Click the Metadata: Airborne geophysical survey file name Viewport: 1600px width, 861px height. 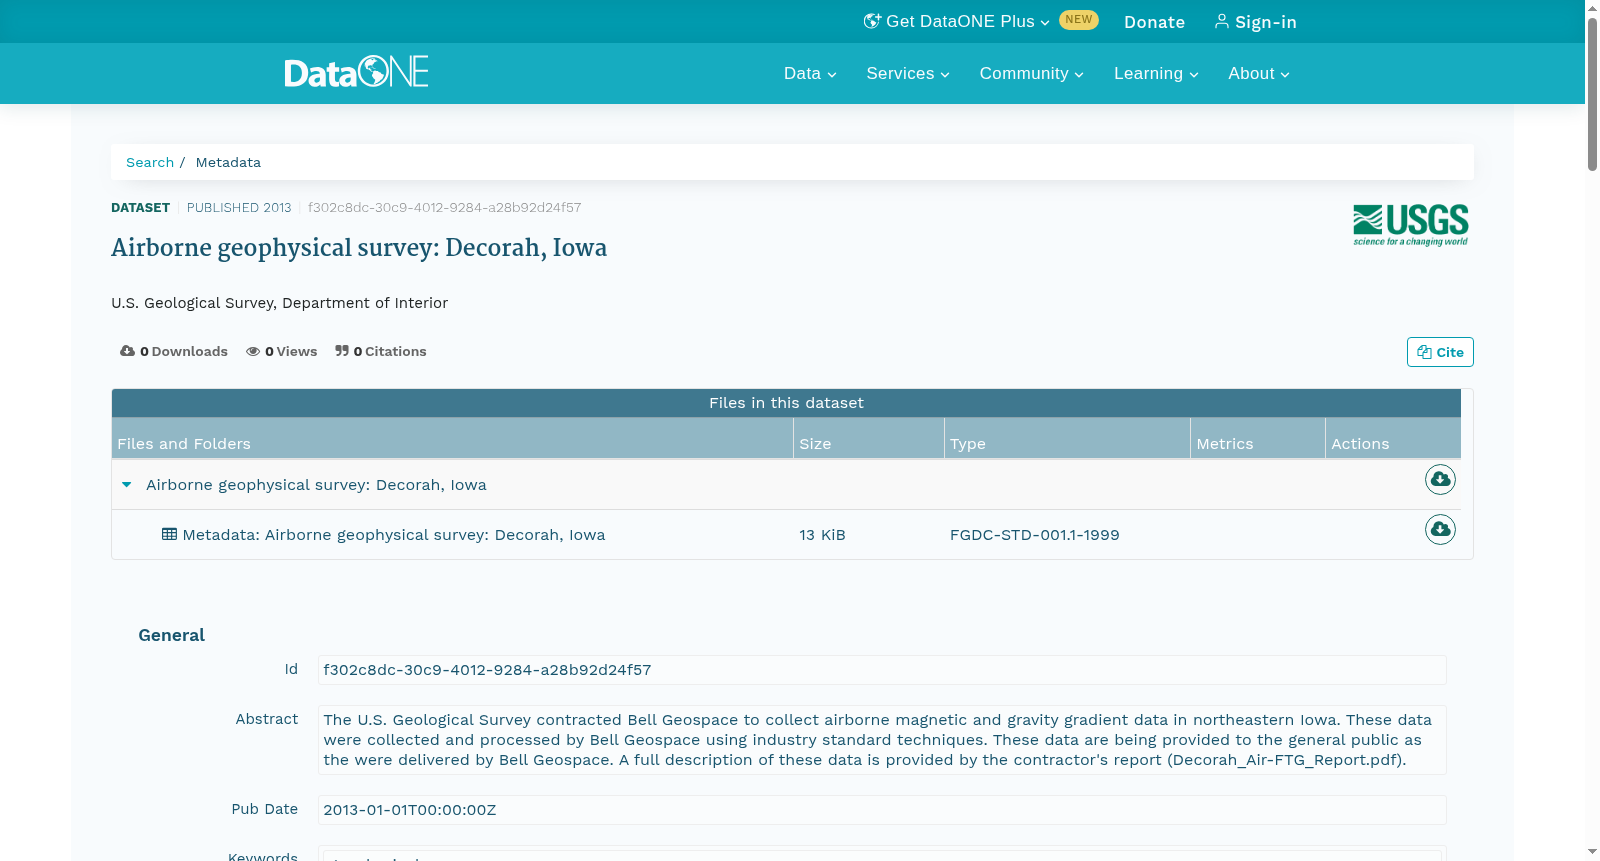point(394,535)
